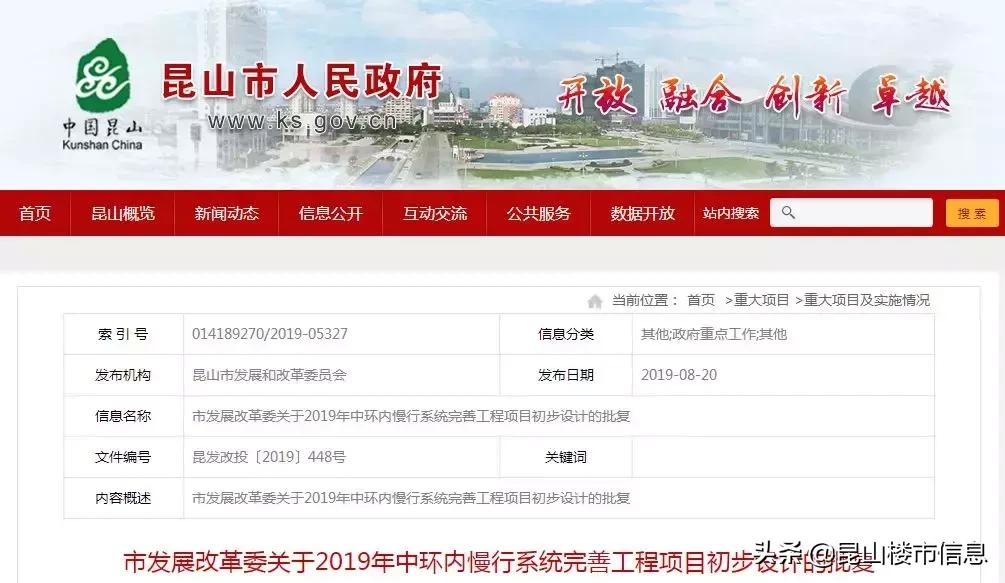Click the 发布机构 label cell
Screen dimensions: 1005x583
pos(123,375)
